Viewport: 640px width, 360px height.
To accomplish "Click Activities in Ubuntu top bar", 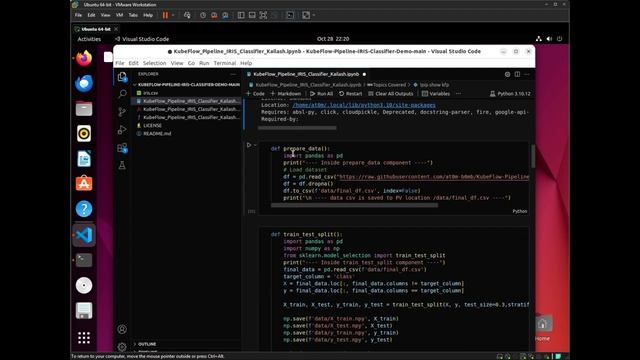I will coord(89,39).
